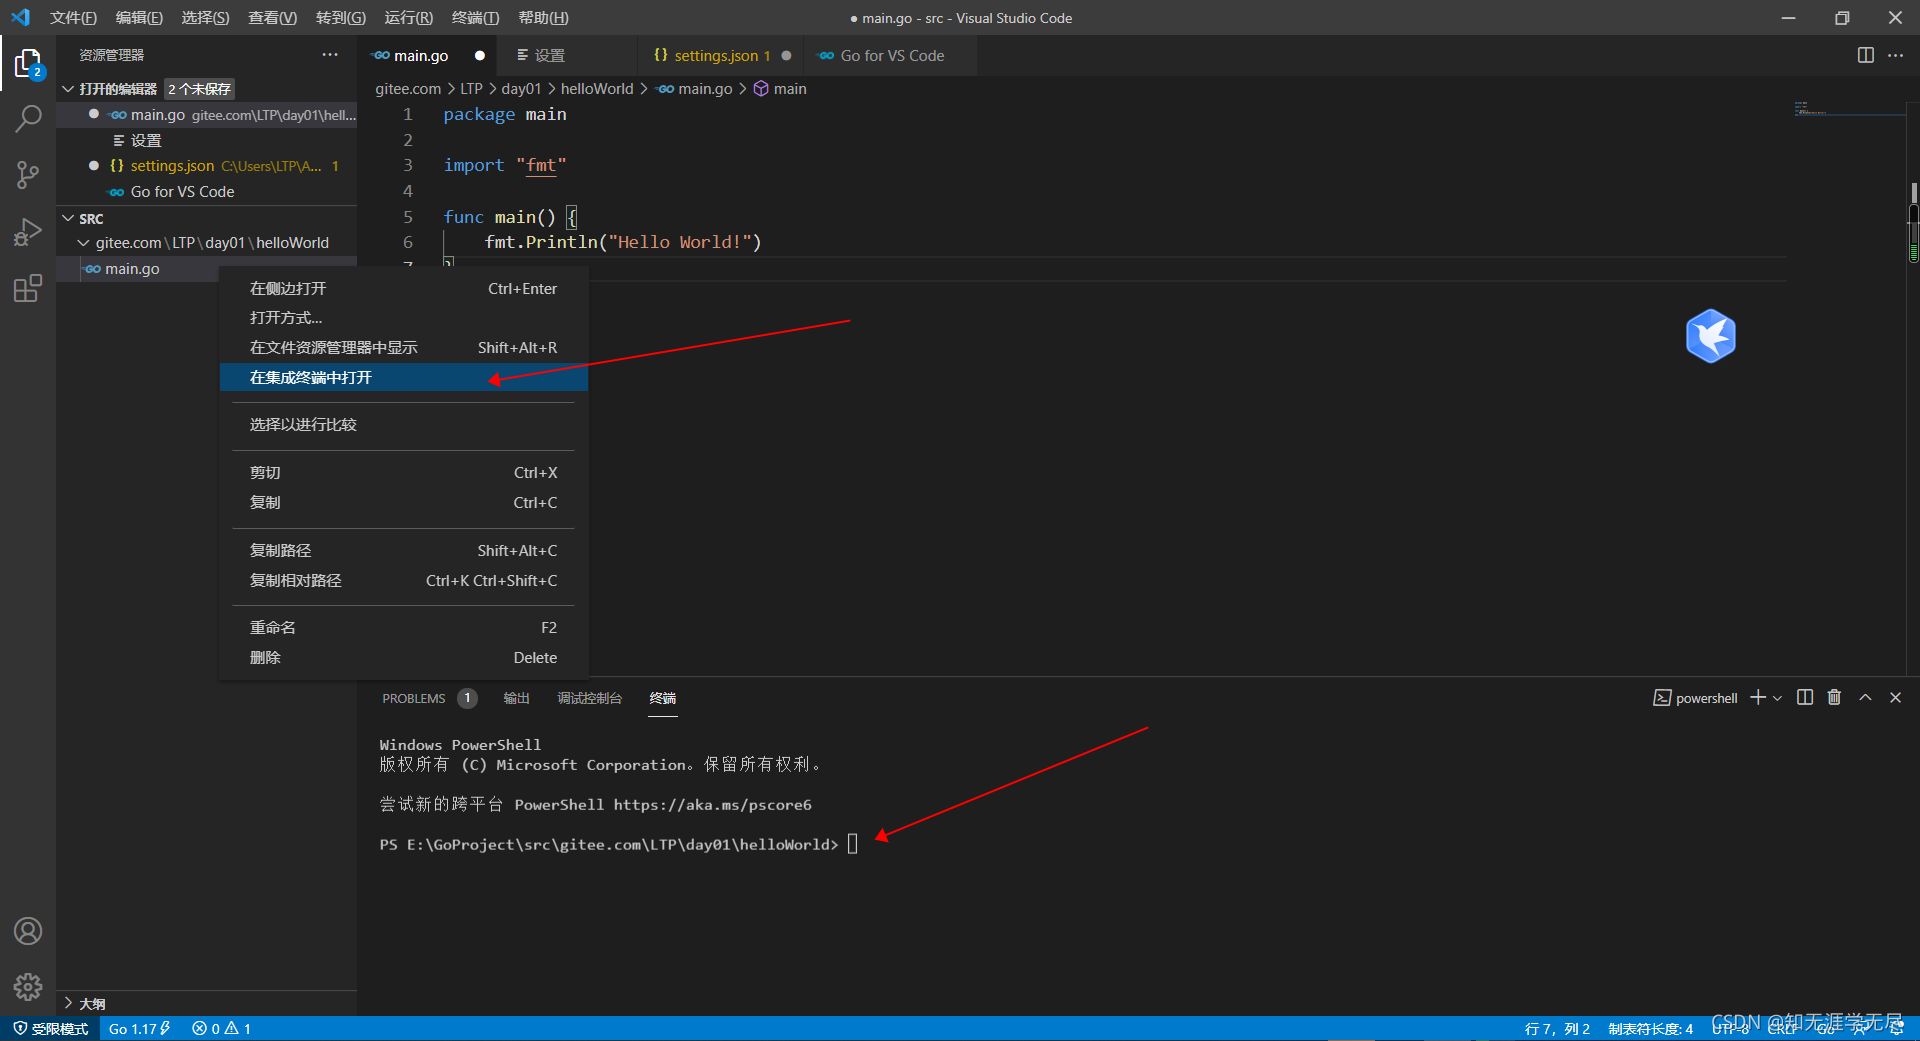
Task: Choose Open to the Side menu entry
Action: point(403,289)
